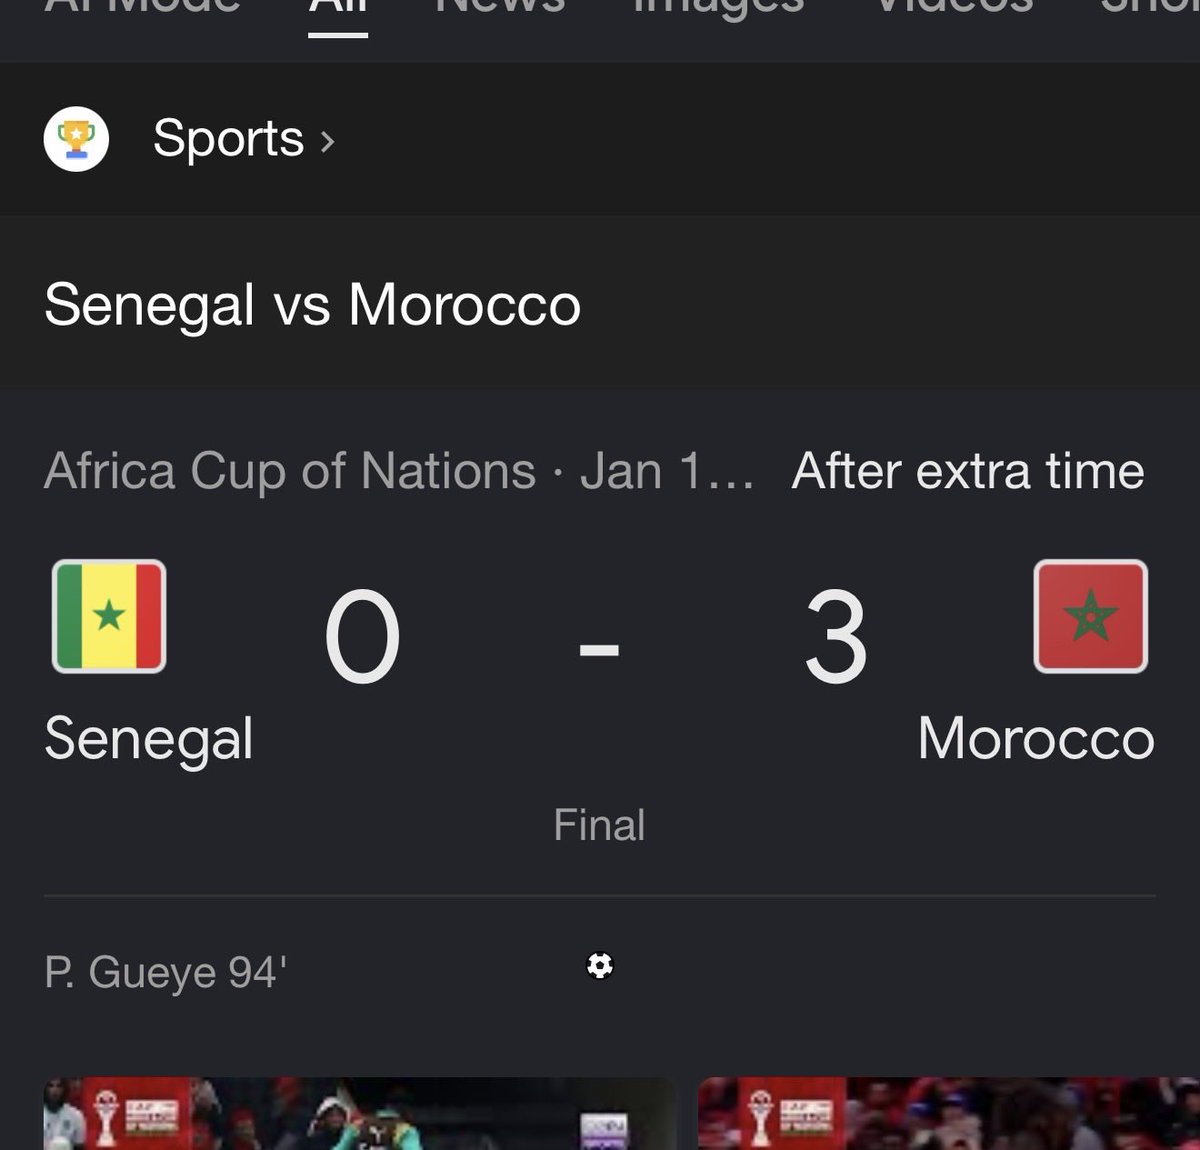Tap the Senegal flag icon

click(109, 616)
